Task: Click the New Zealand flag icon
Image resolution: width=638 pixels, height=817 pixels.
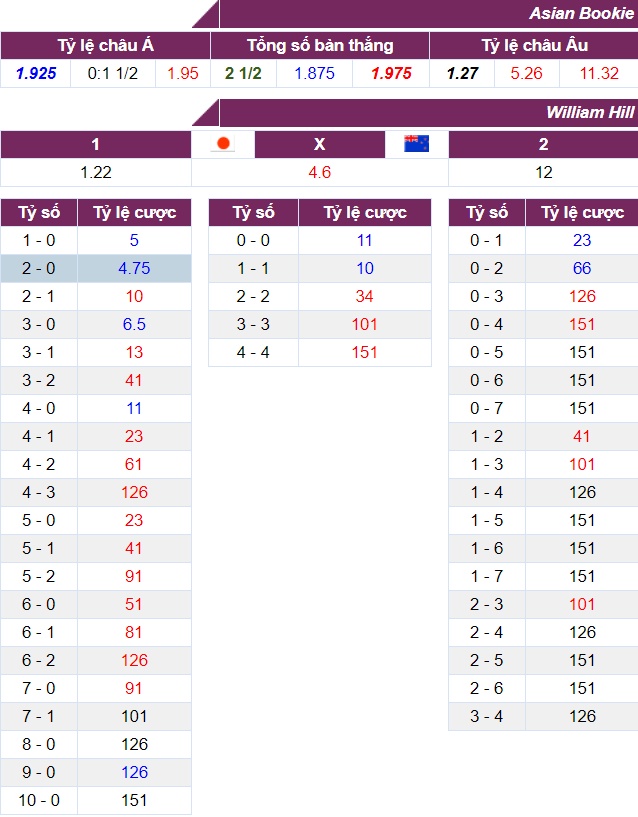Action: tap(416, 144)
